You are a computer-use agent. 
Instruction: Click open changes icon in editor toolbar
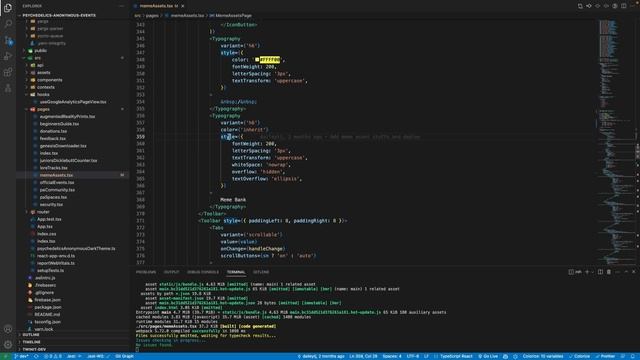580,6
